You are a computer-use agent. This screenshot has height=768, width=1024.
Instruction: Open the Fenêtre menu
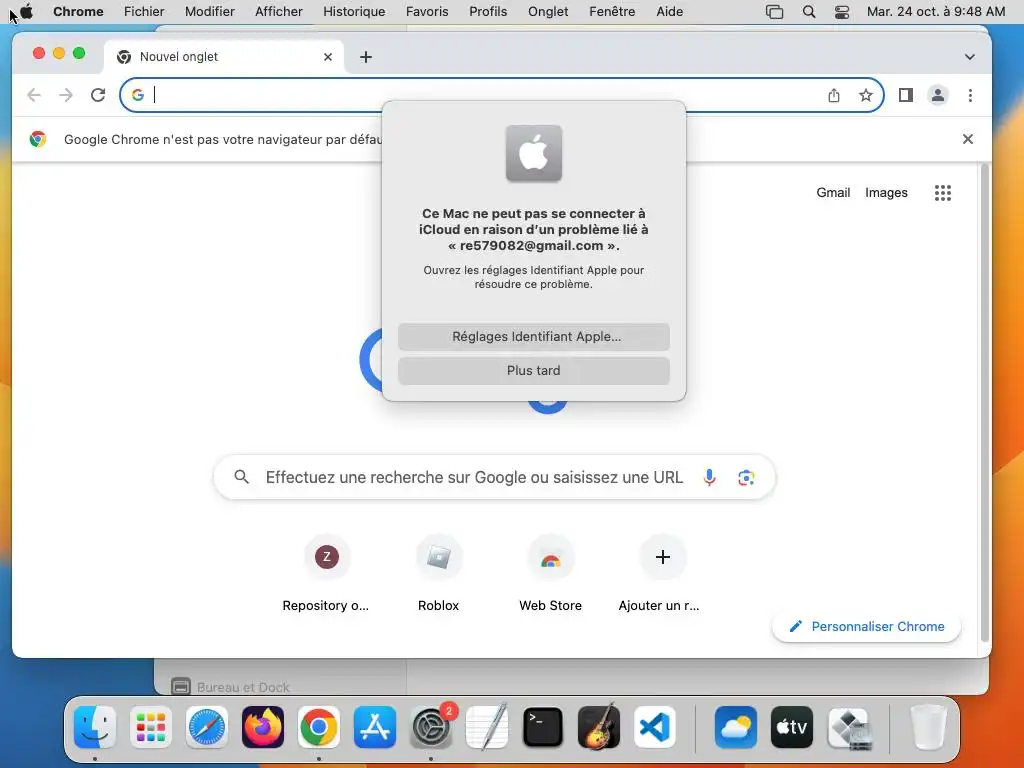point(612,11)
